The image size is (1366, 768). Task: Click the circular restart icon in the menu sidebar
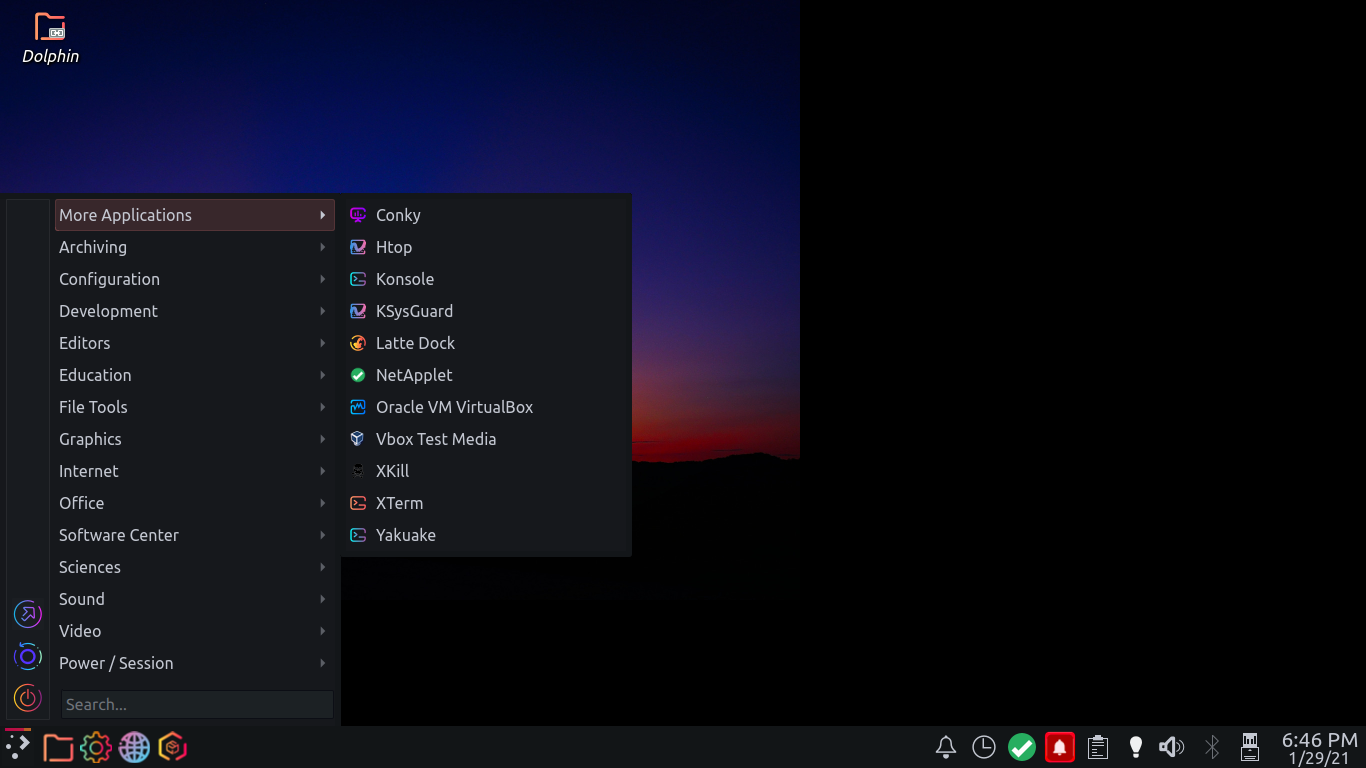pos(28,656)
